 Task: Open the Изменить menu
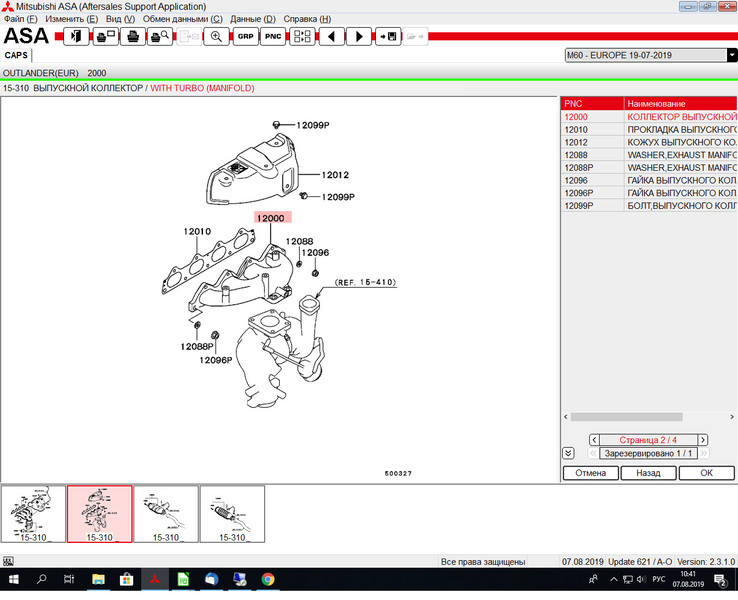(72, 19)
